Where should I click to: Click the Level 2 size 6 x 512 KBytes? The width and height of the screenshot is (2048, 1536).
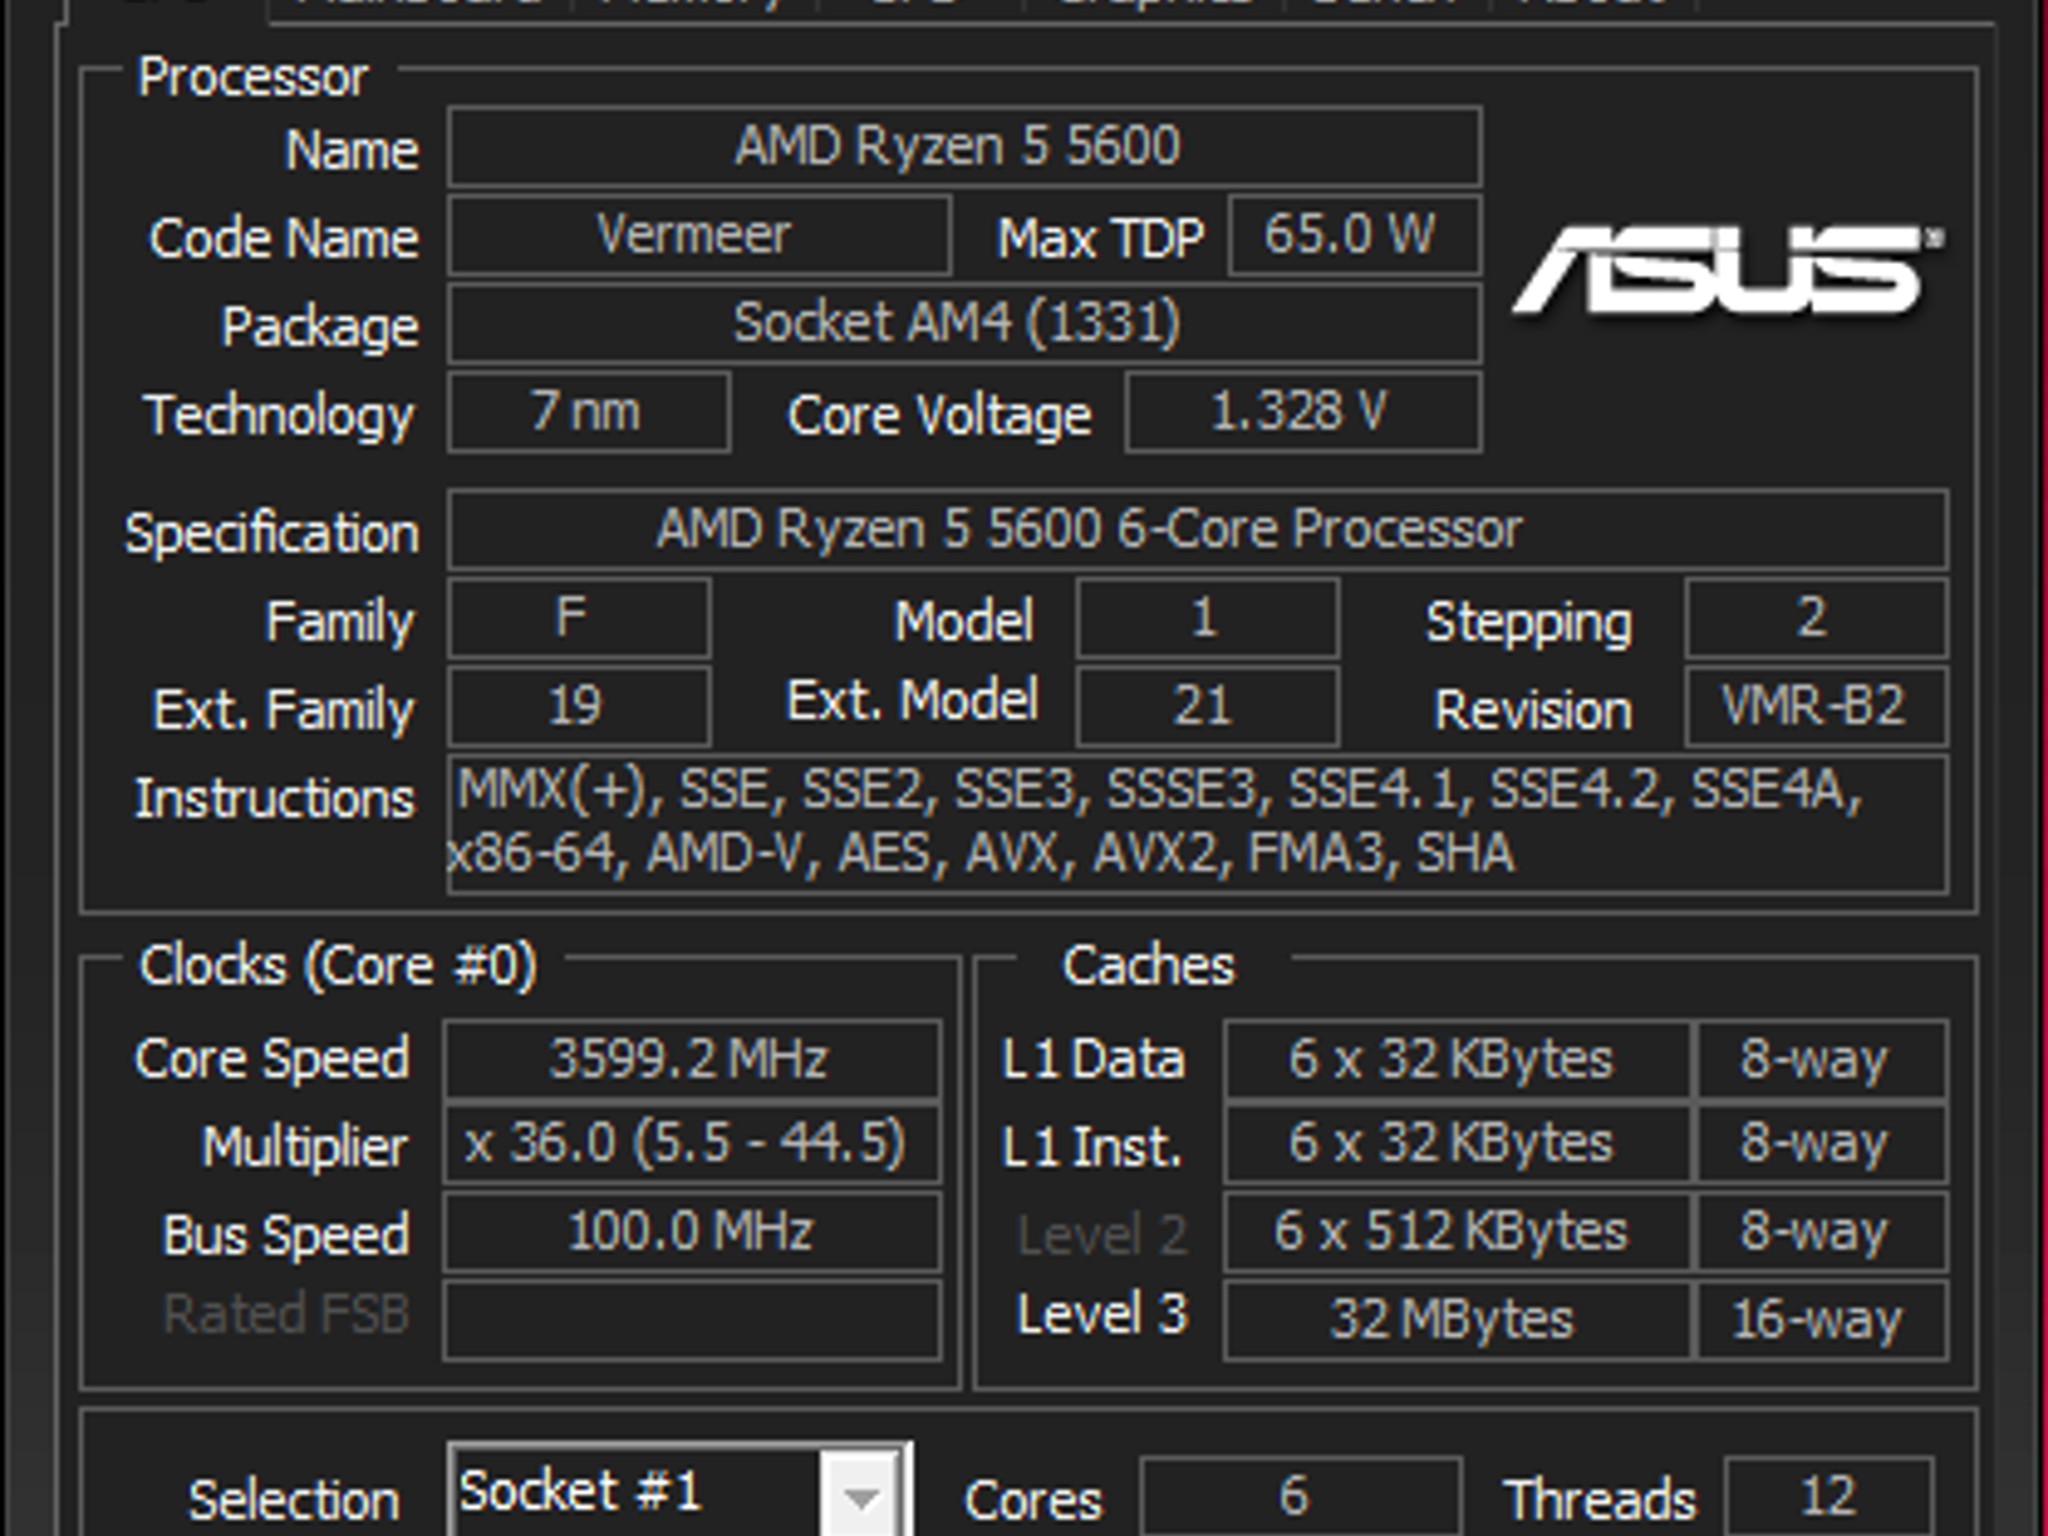tap(1456, 1231)
